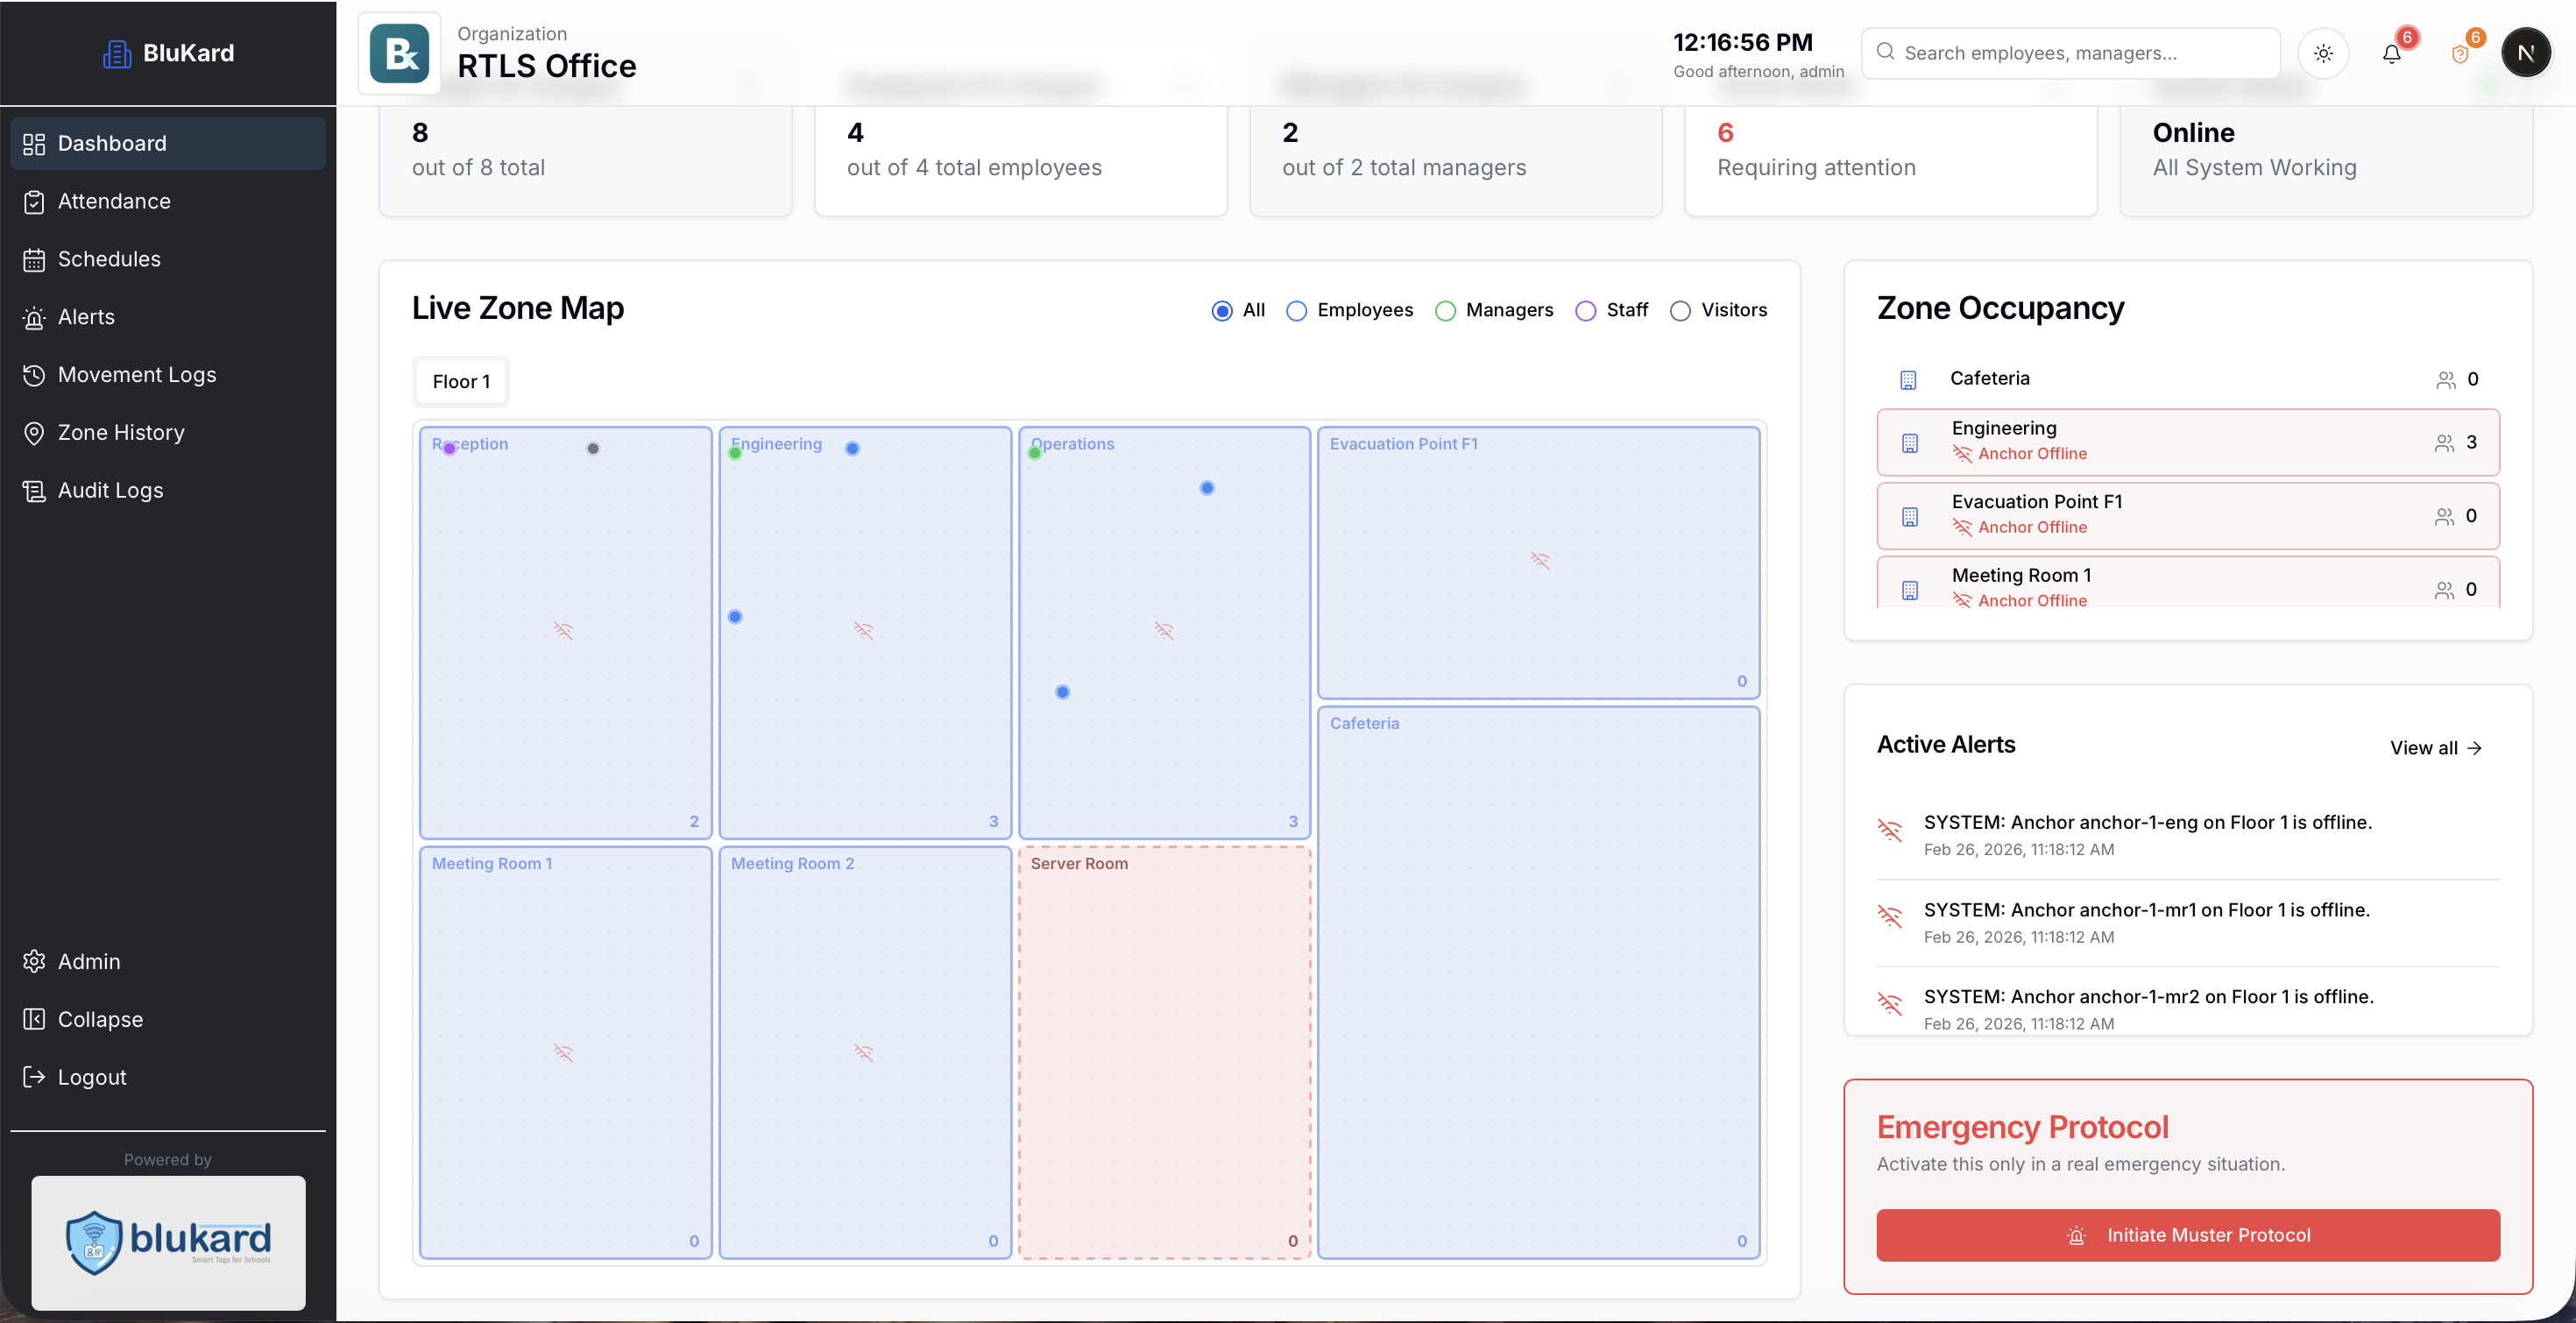
Task: Click the Initiate Muster Protocol button
Action: point(2187,1235)
